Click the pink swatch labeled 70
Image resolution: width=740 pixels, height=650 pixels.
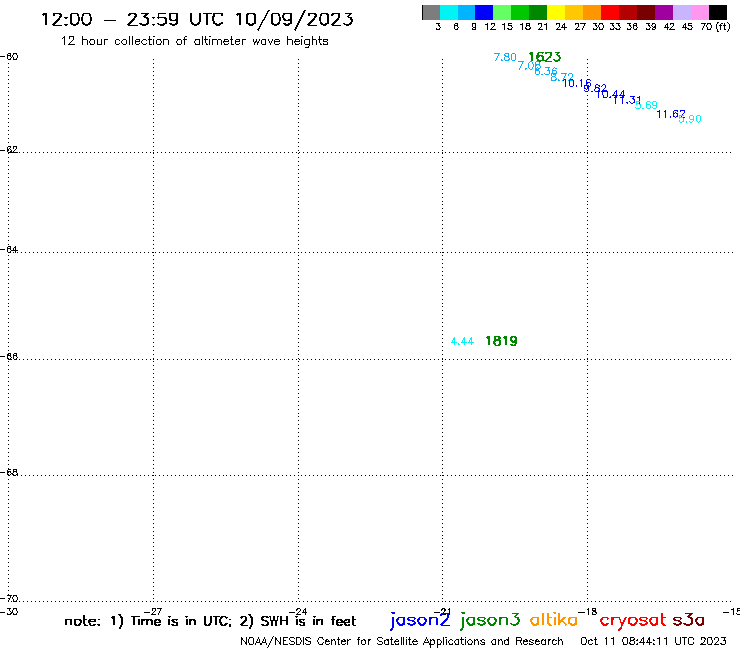point(700,12)
